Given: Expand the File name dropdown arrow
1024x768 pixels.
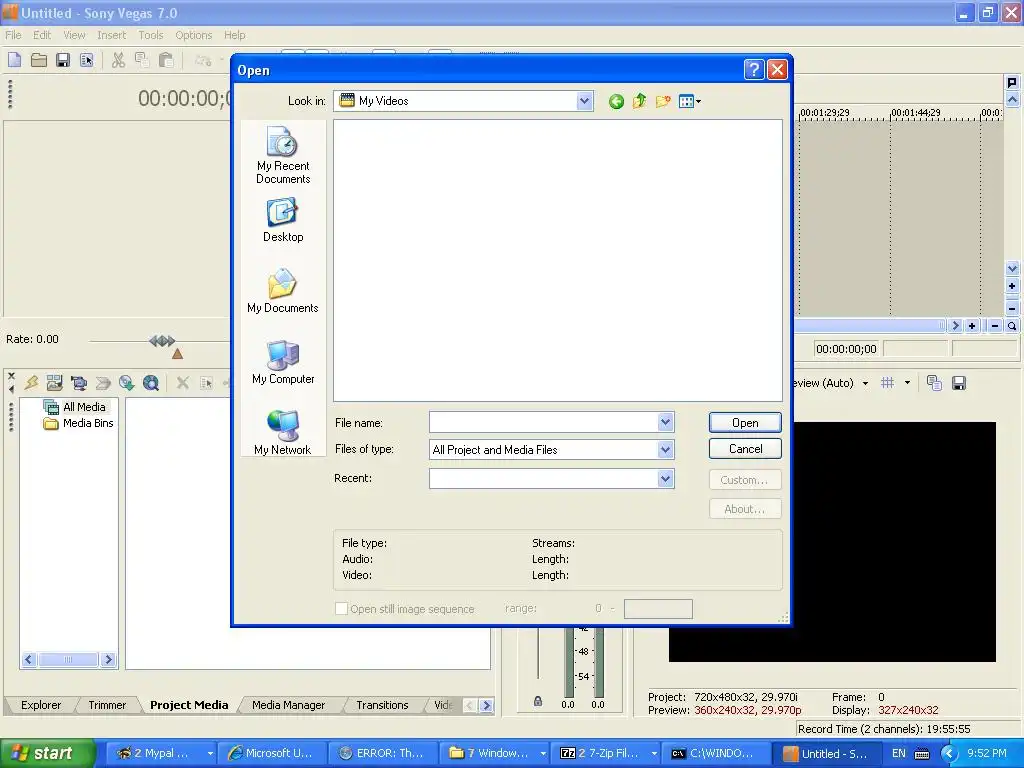Looking at the screenshot, I should [665, 423].
